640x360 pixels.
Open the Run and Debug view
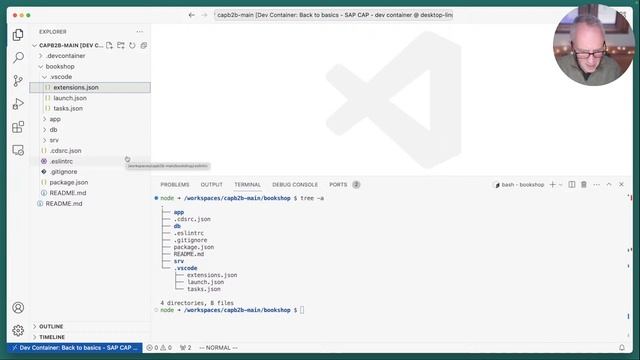point(18,104)
